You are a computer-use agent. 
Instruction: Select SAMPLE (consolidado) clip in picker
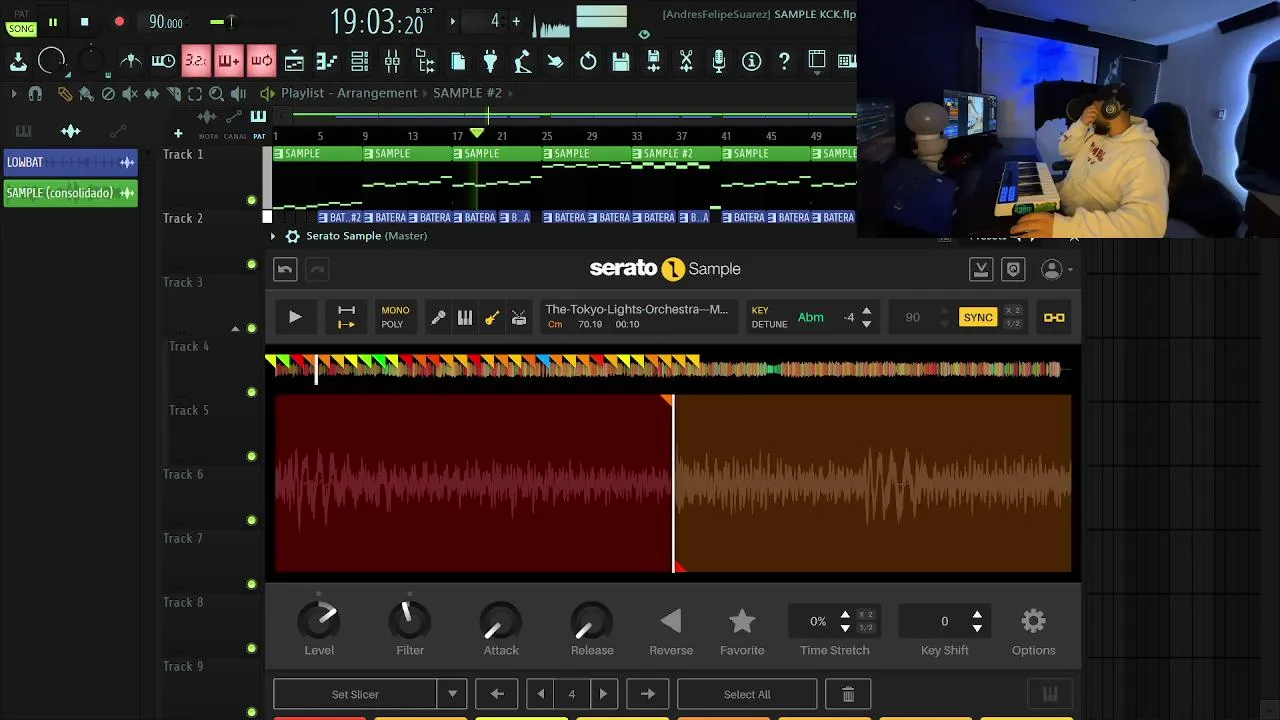(70, 193)
